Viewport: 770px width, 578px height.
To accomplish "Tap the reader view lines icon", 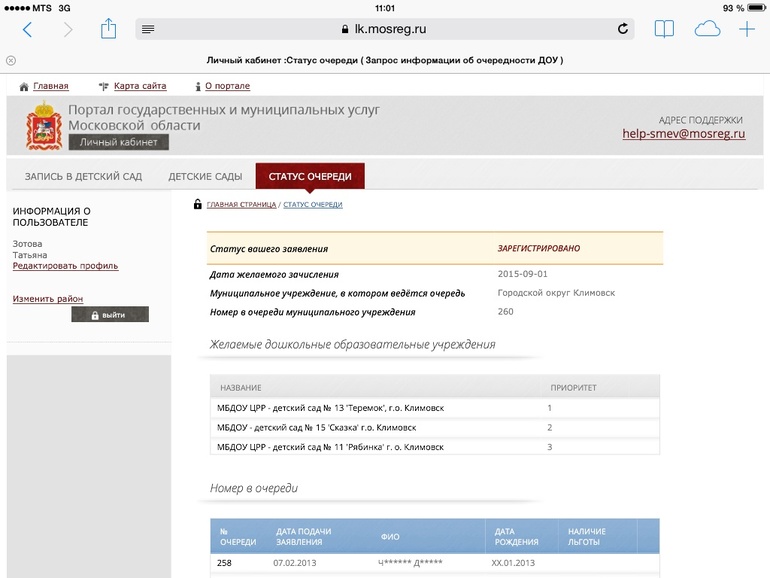I will coord(148,30).
